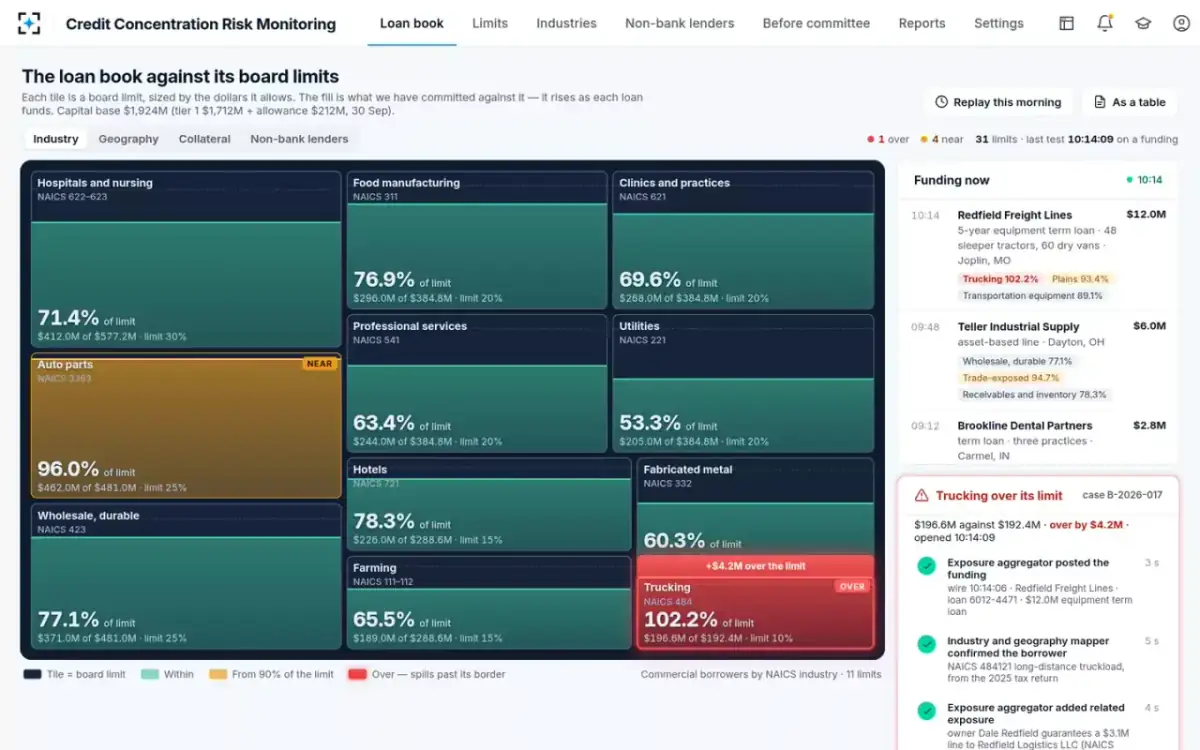
Task: Open the graduation cap learning icon
Action: 1143,23
